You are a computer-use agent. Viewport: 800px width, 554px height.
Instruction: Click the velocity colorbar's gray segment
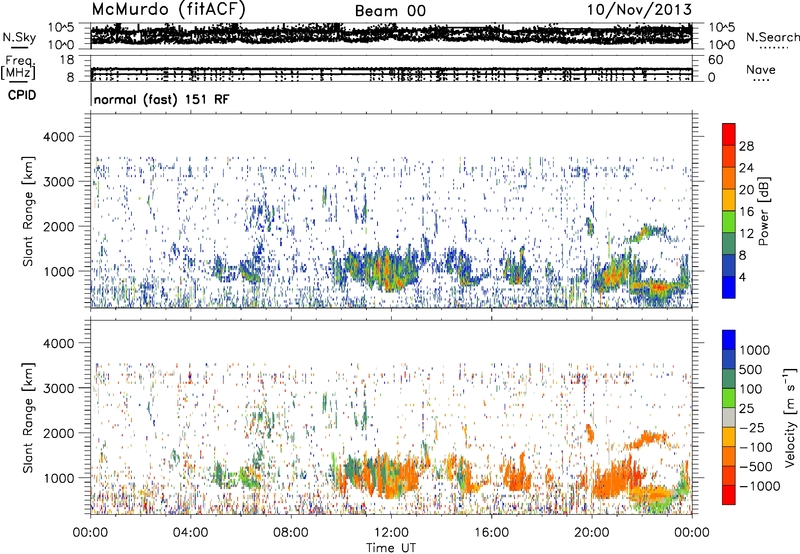pyautogui.click(x=729, y=418)
